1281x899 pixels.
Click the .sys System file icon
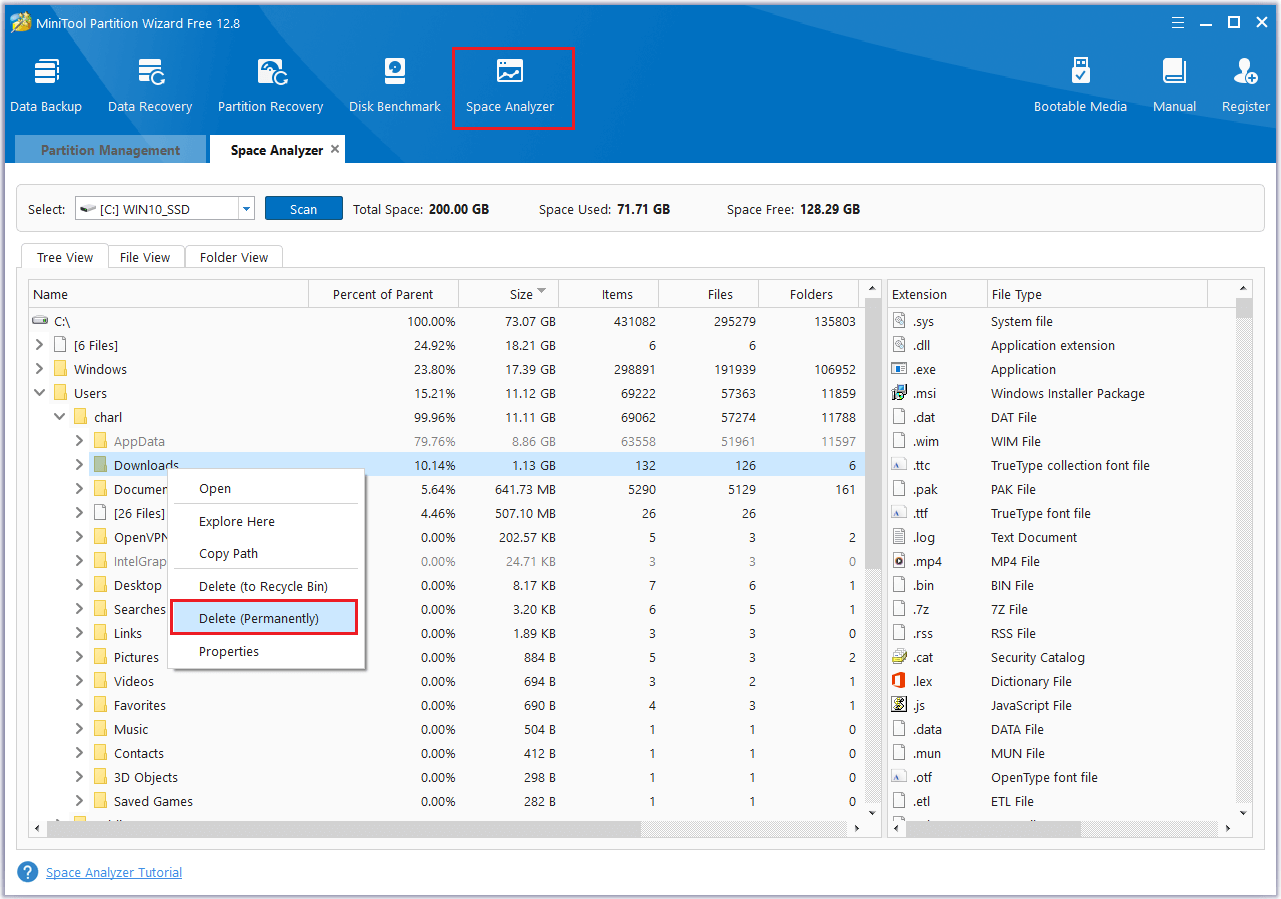click(x=898, y=321)
